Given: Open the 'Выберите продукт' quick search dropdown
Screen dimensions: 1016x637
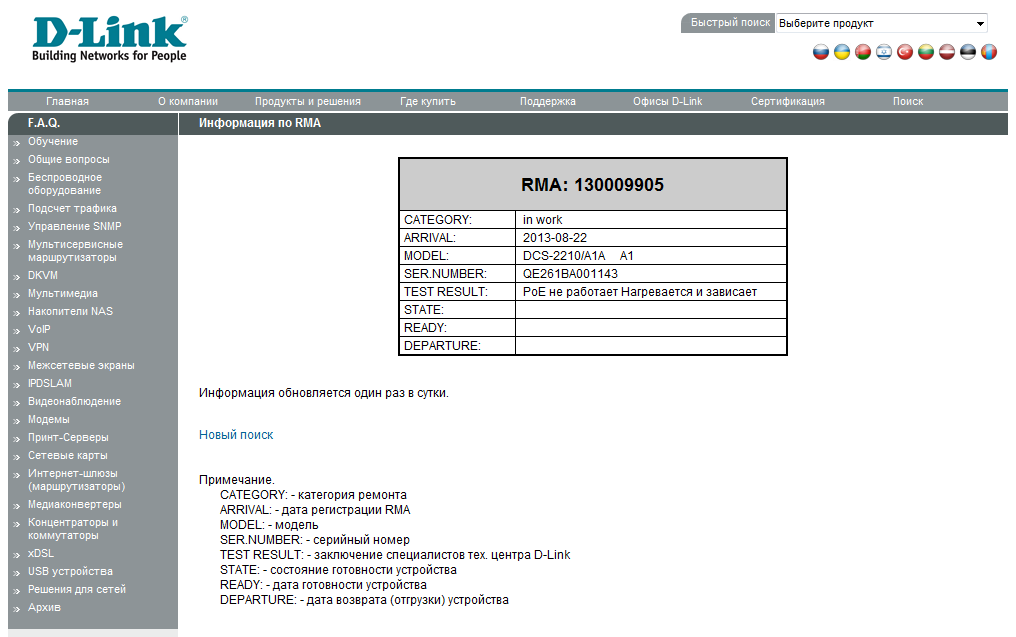Looking at the screenshot, I should coord(881,23).
